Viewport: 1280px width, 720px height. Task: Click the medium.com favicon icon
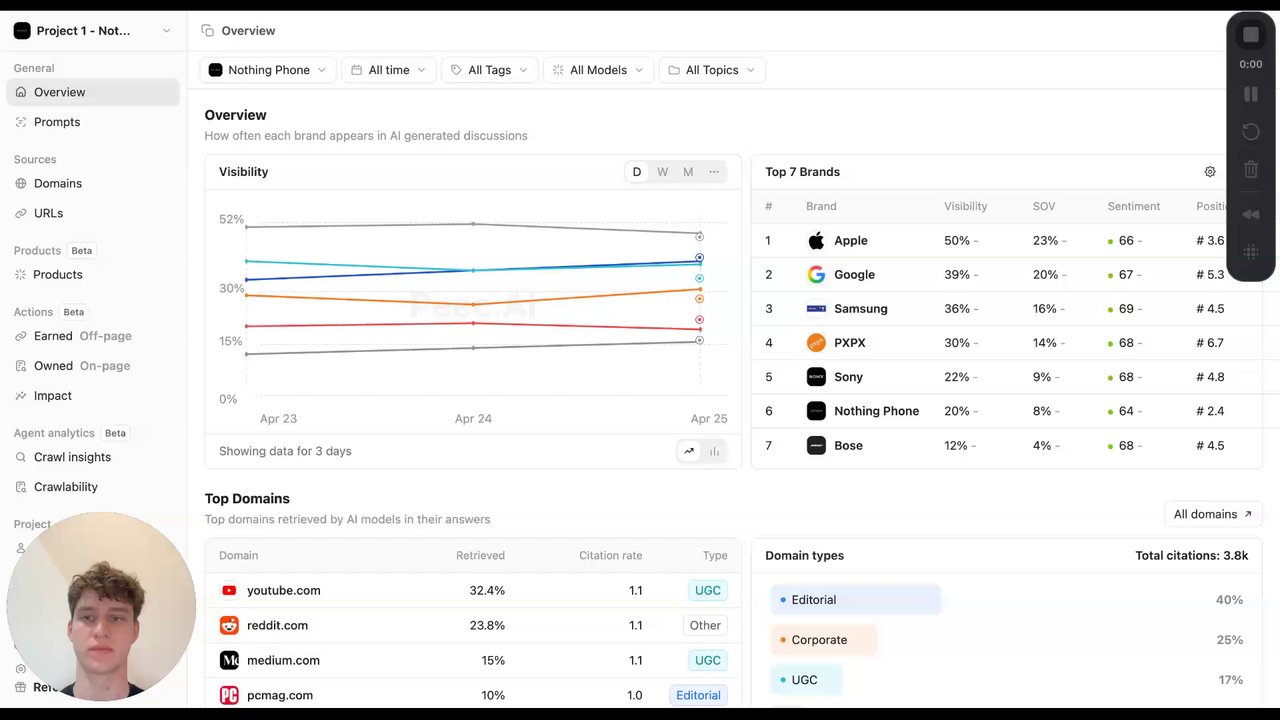[x=229, y=661]
